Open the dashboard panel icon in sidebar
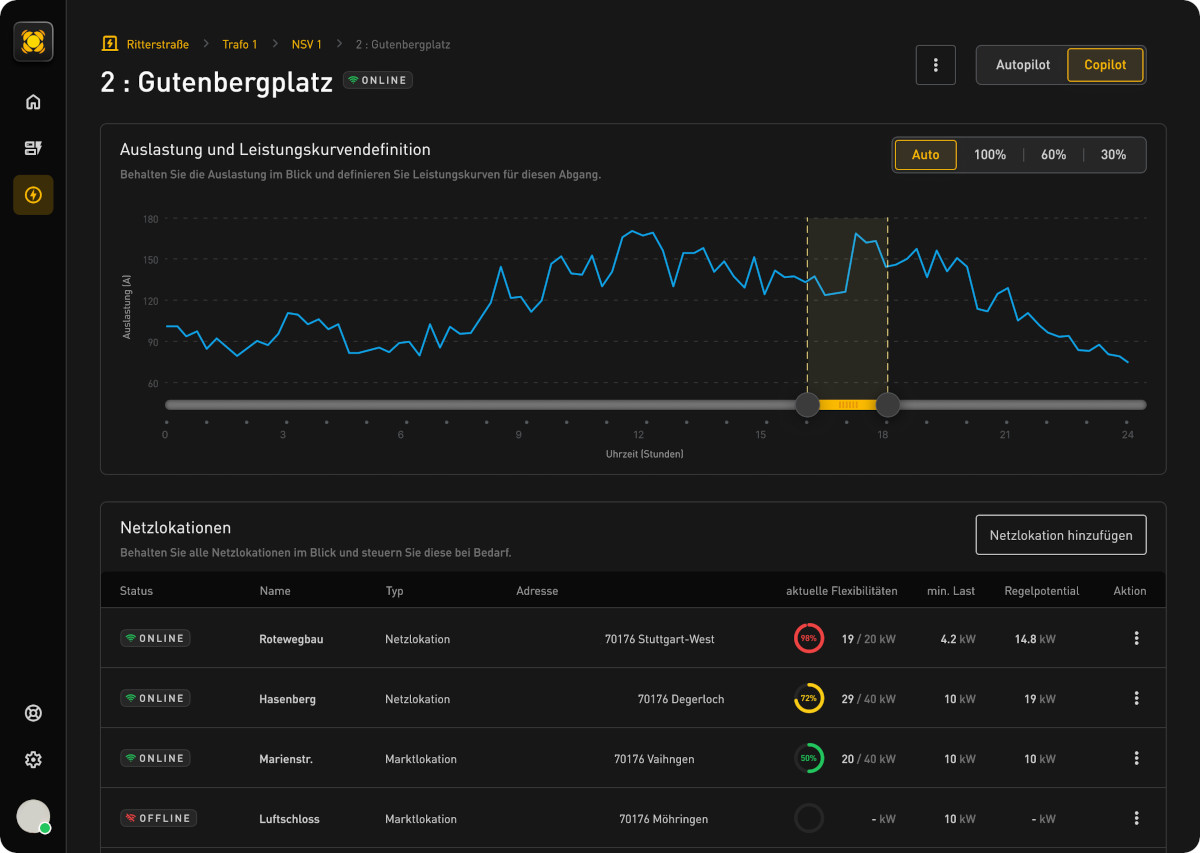 (x=33, y=148)
